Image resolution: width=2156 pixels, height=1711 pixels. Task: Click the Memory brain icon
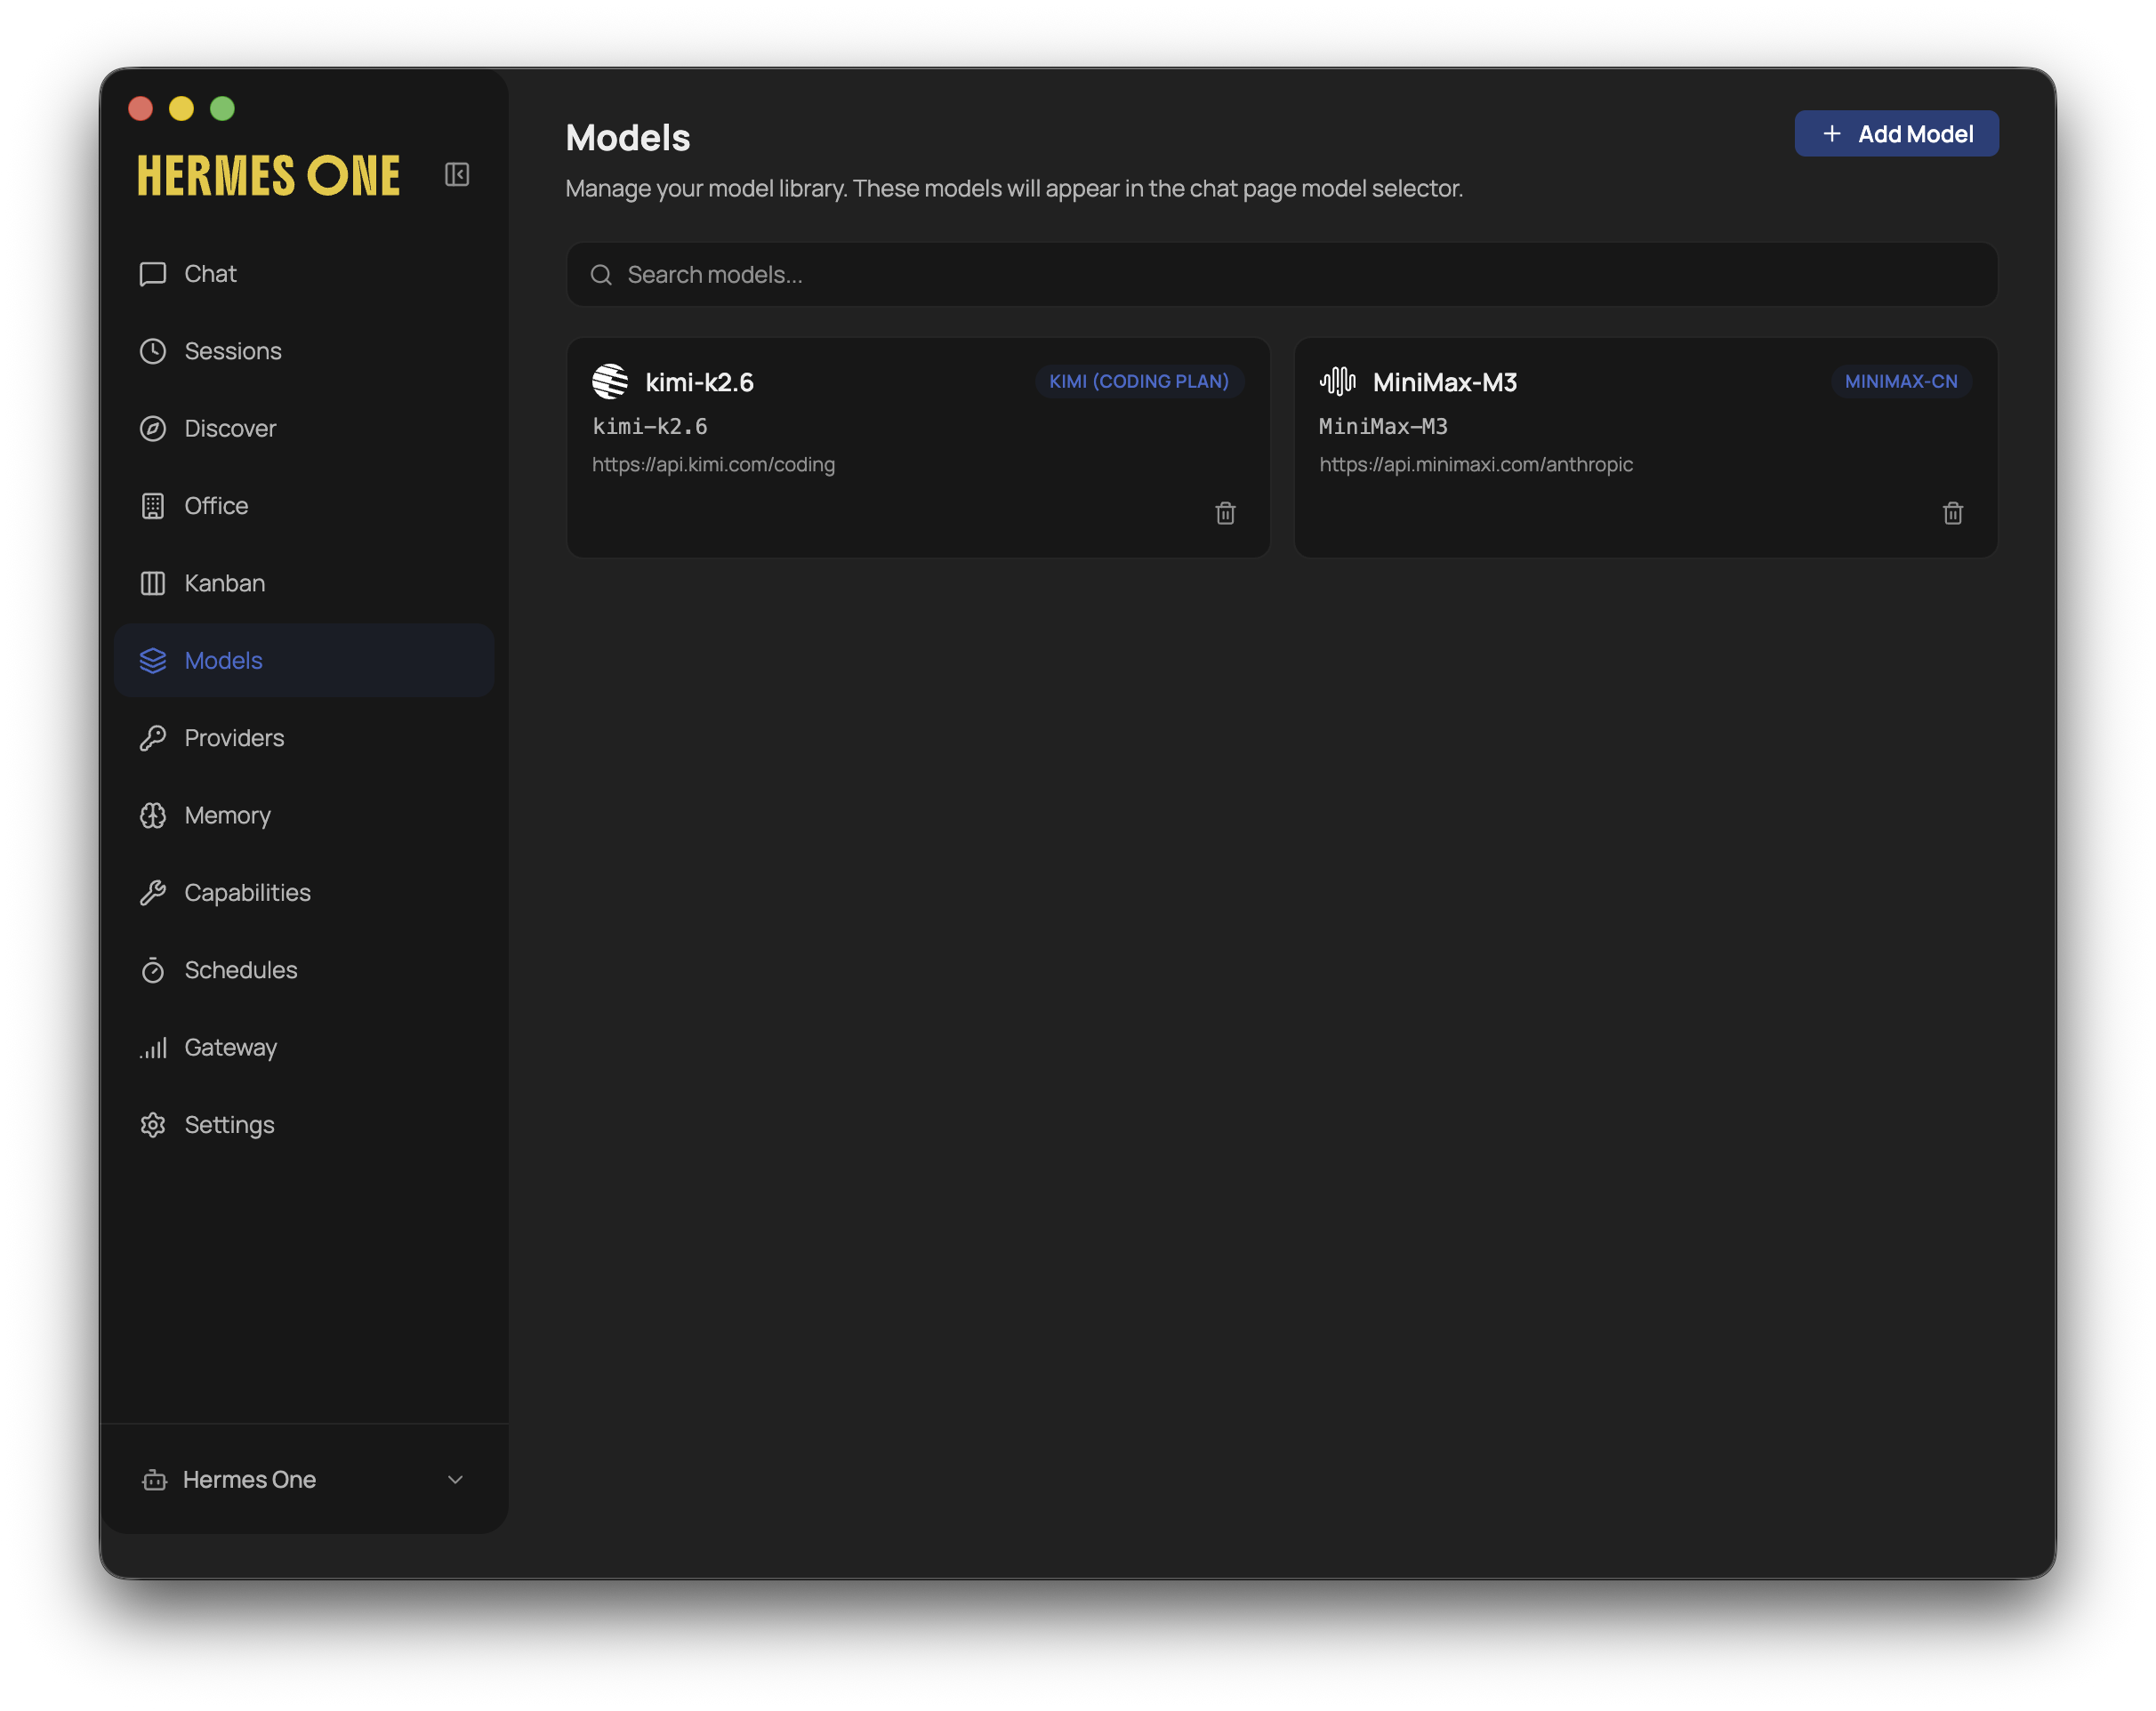[x=153, y=815]
